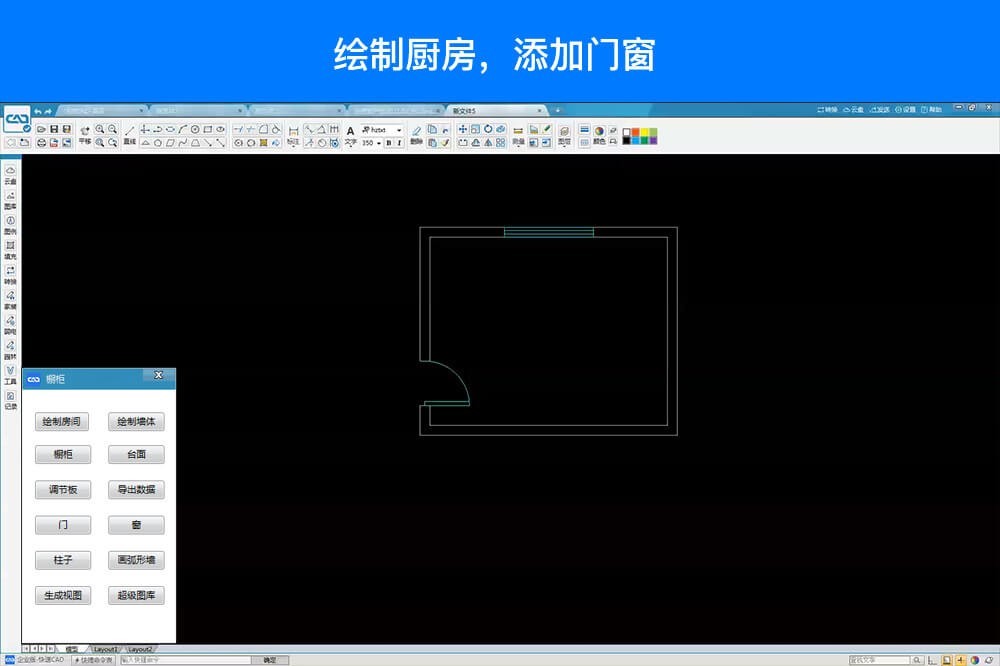This screenshot has width=1000, height=666.
Task: Click the 删除 erase tool icon
Action: point(416,135)
